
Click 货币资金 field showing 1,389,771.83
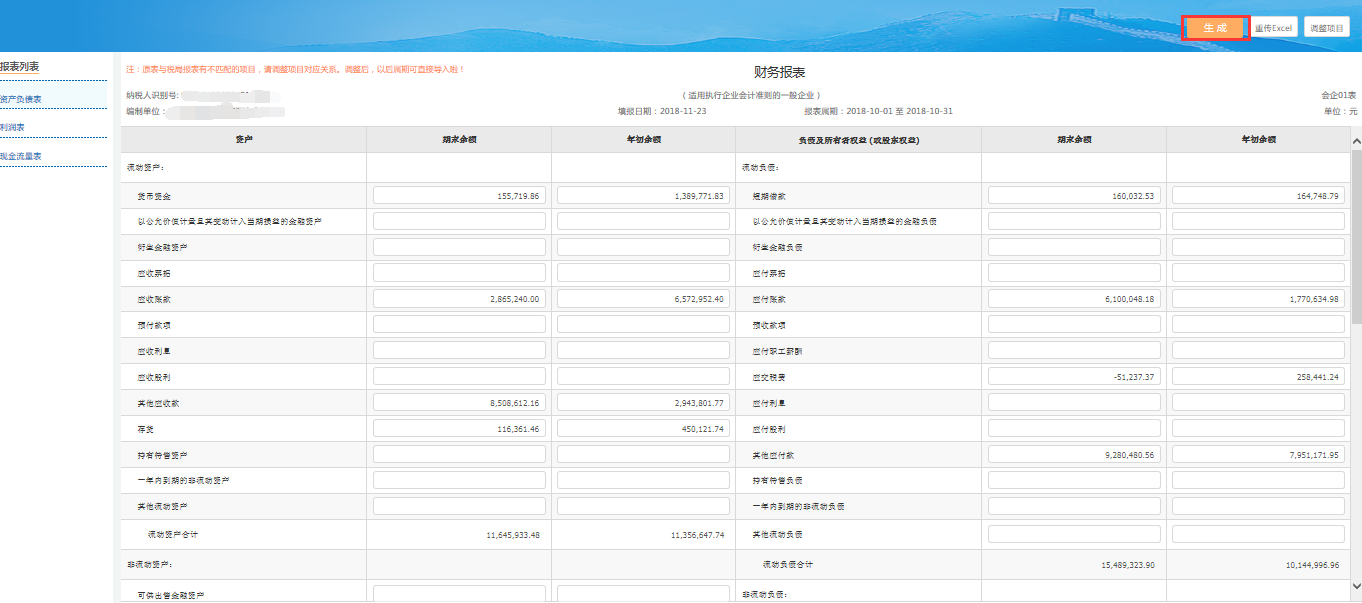[643, 196]
